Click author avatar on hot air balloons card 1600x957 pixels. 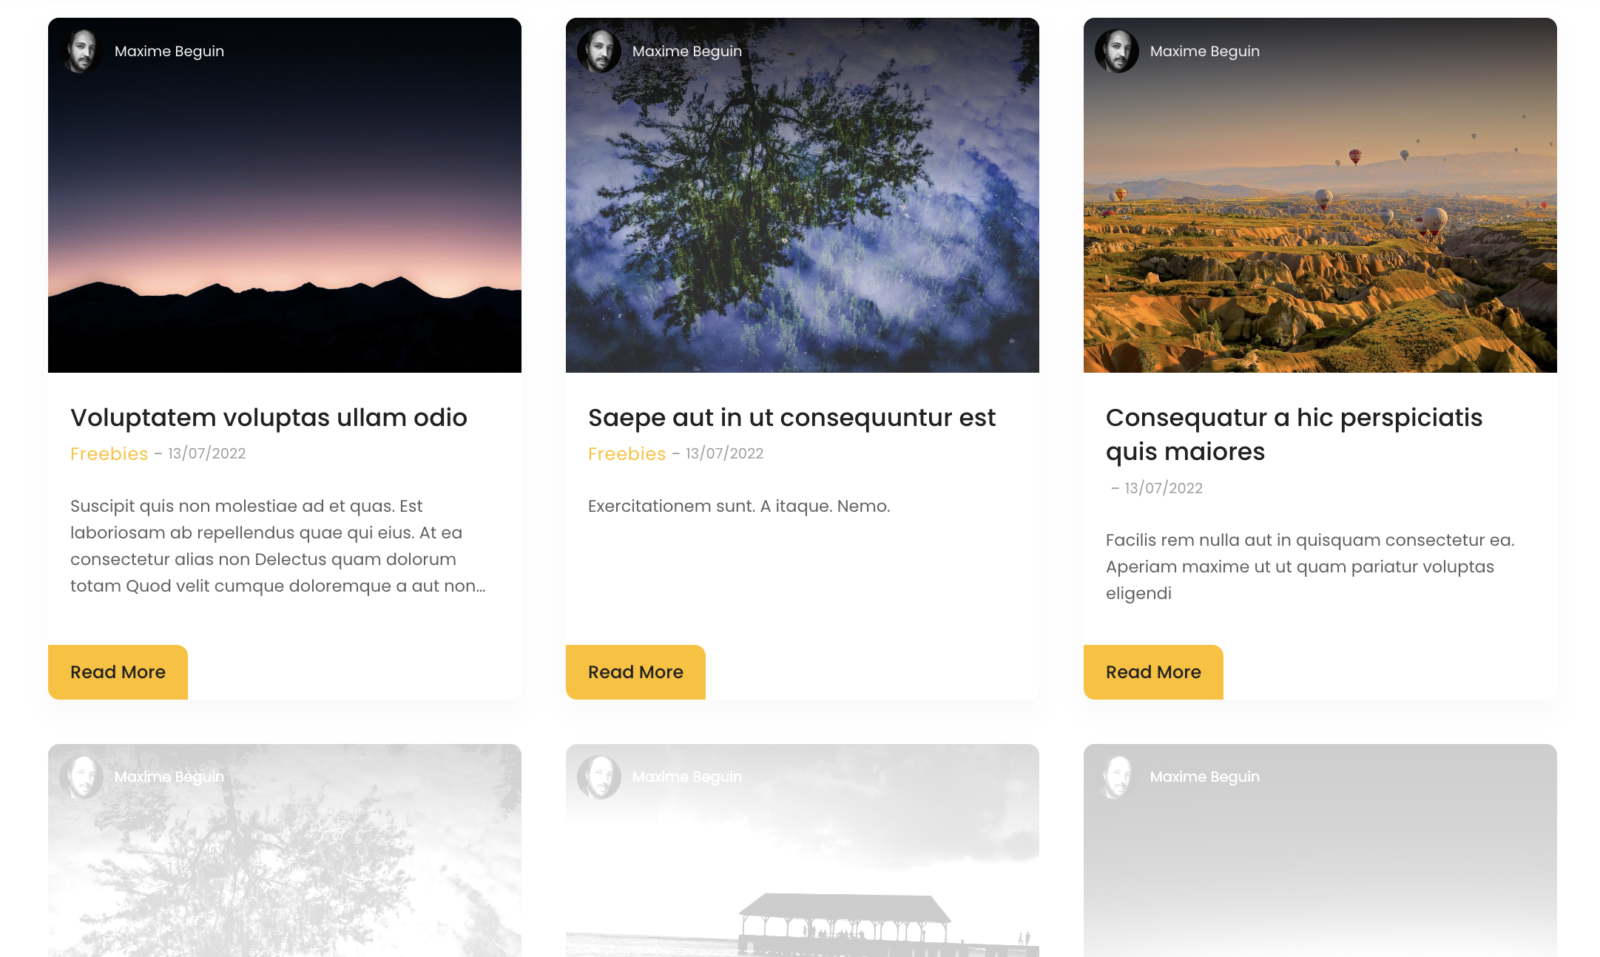pyautogui.click(x=1117, y=51)
